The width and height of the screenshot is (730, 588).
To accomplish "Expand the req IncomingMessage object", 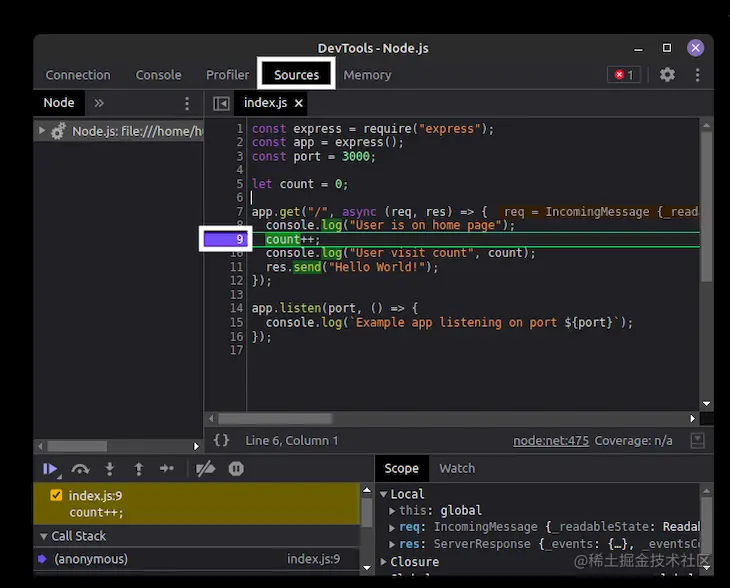I will tap(392, 527).
